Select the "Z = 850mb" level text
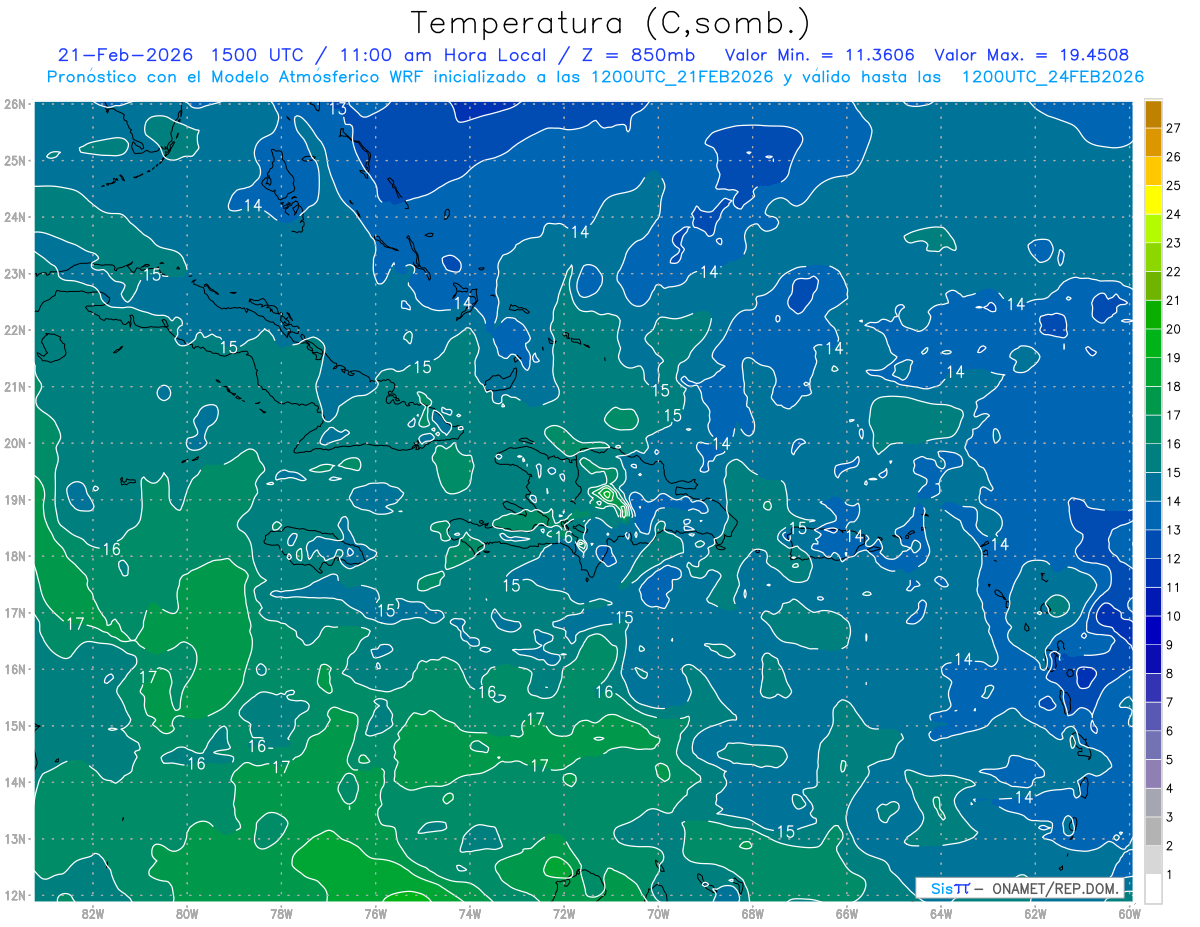This screenshot has height=927, width=1200. (x=640, y=55)
